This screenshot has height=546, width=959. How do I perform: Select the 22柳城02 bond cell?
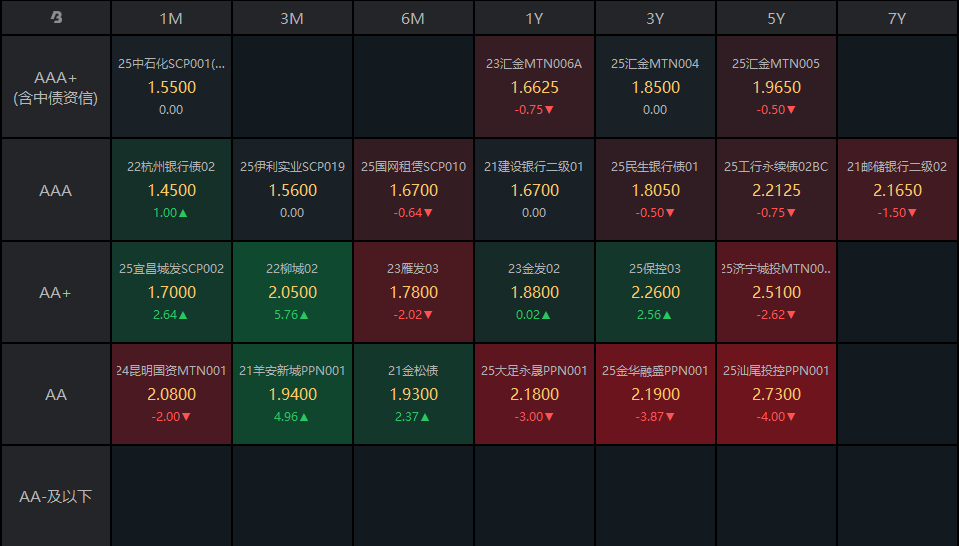point(292,292)
